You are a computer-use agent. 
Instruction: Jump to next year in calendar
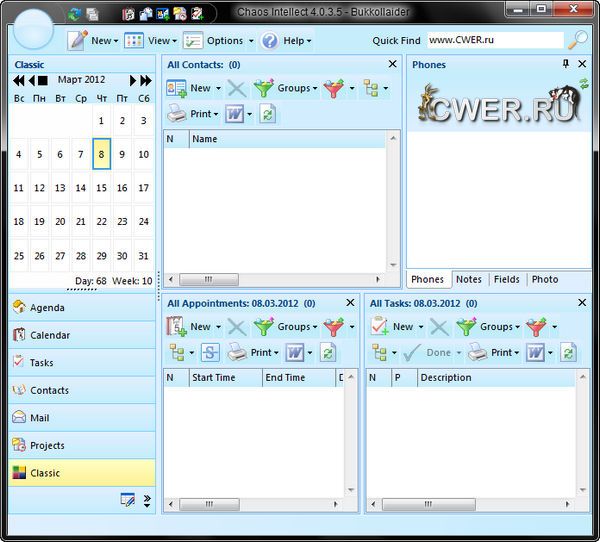click(147, 79)
